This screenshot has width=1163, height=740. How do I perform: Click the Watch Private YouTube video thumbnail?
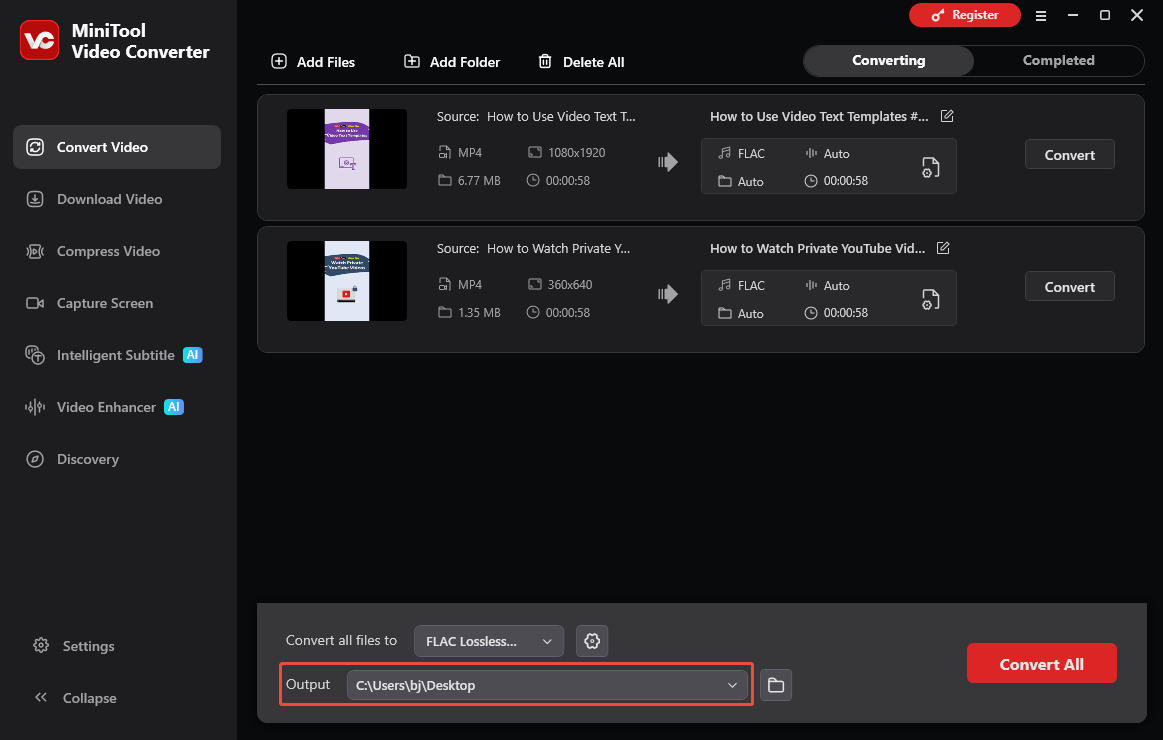(346, 281)
